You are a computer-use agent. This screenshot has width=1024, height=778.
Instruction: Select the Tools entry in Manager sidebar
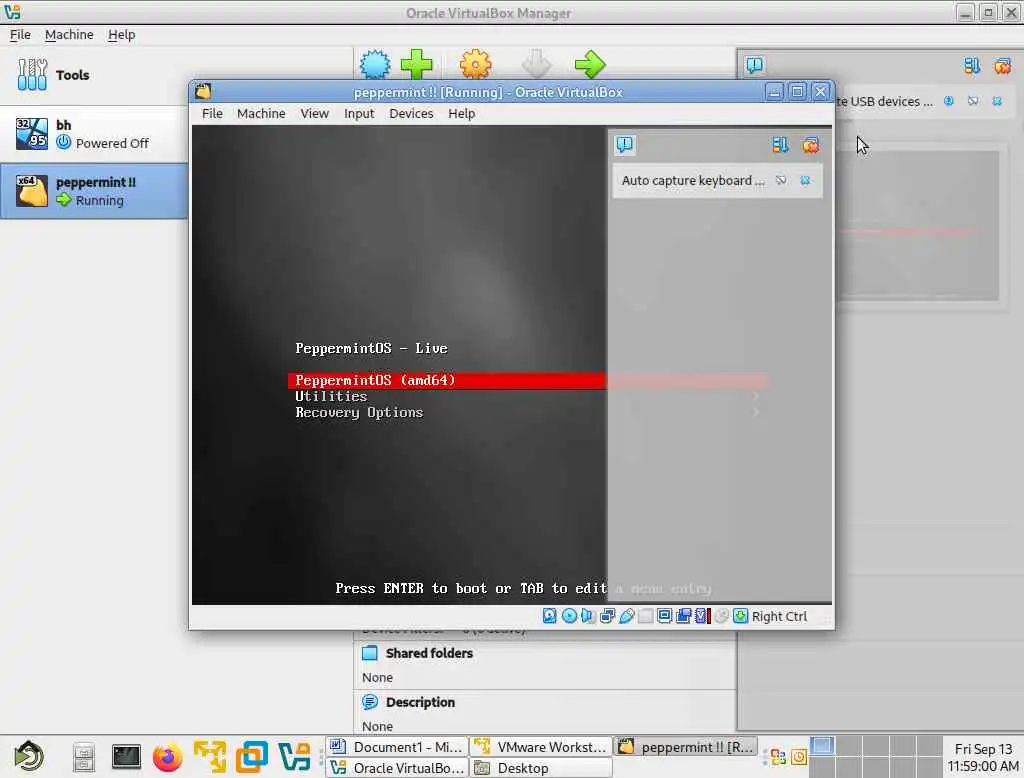(94, 75)
